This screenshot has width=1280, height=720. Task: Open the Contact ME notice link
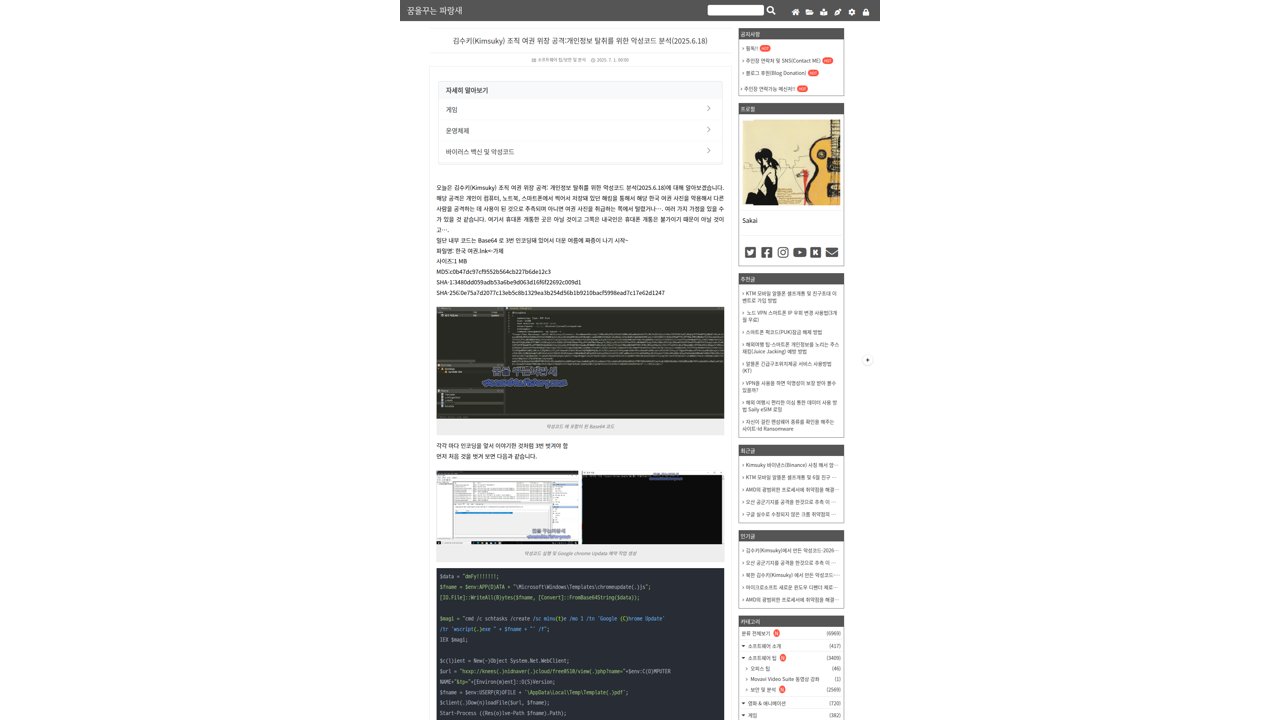coord(783,60)
